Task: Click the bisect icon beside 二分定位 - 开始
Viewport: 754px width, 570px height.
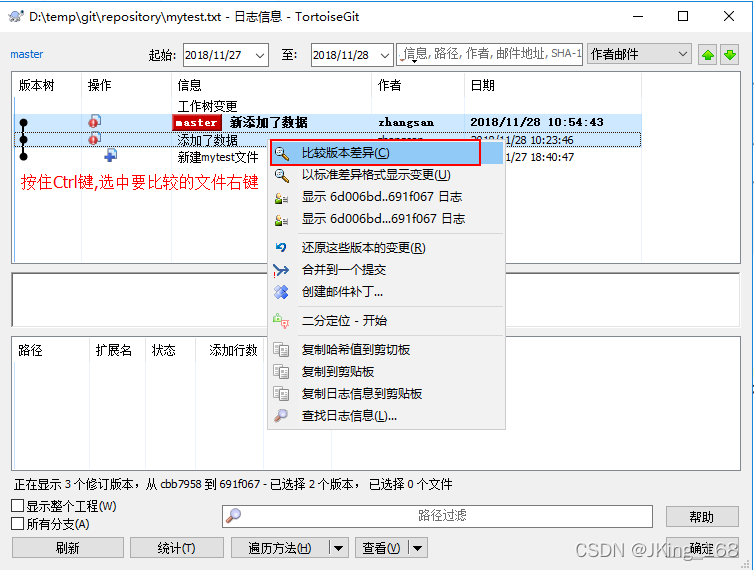Action: [x=281, y=320]
